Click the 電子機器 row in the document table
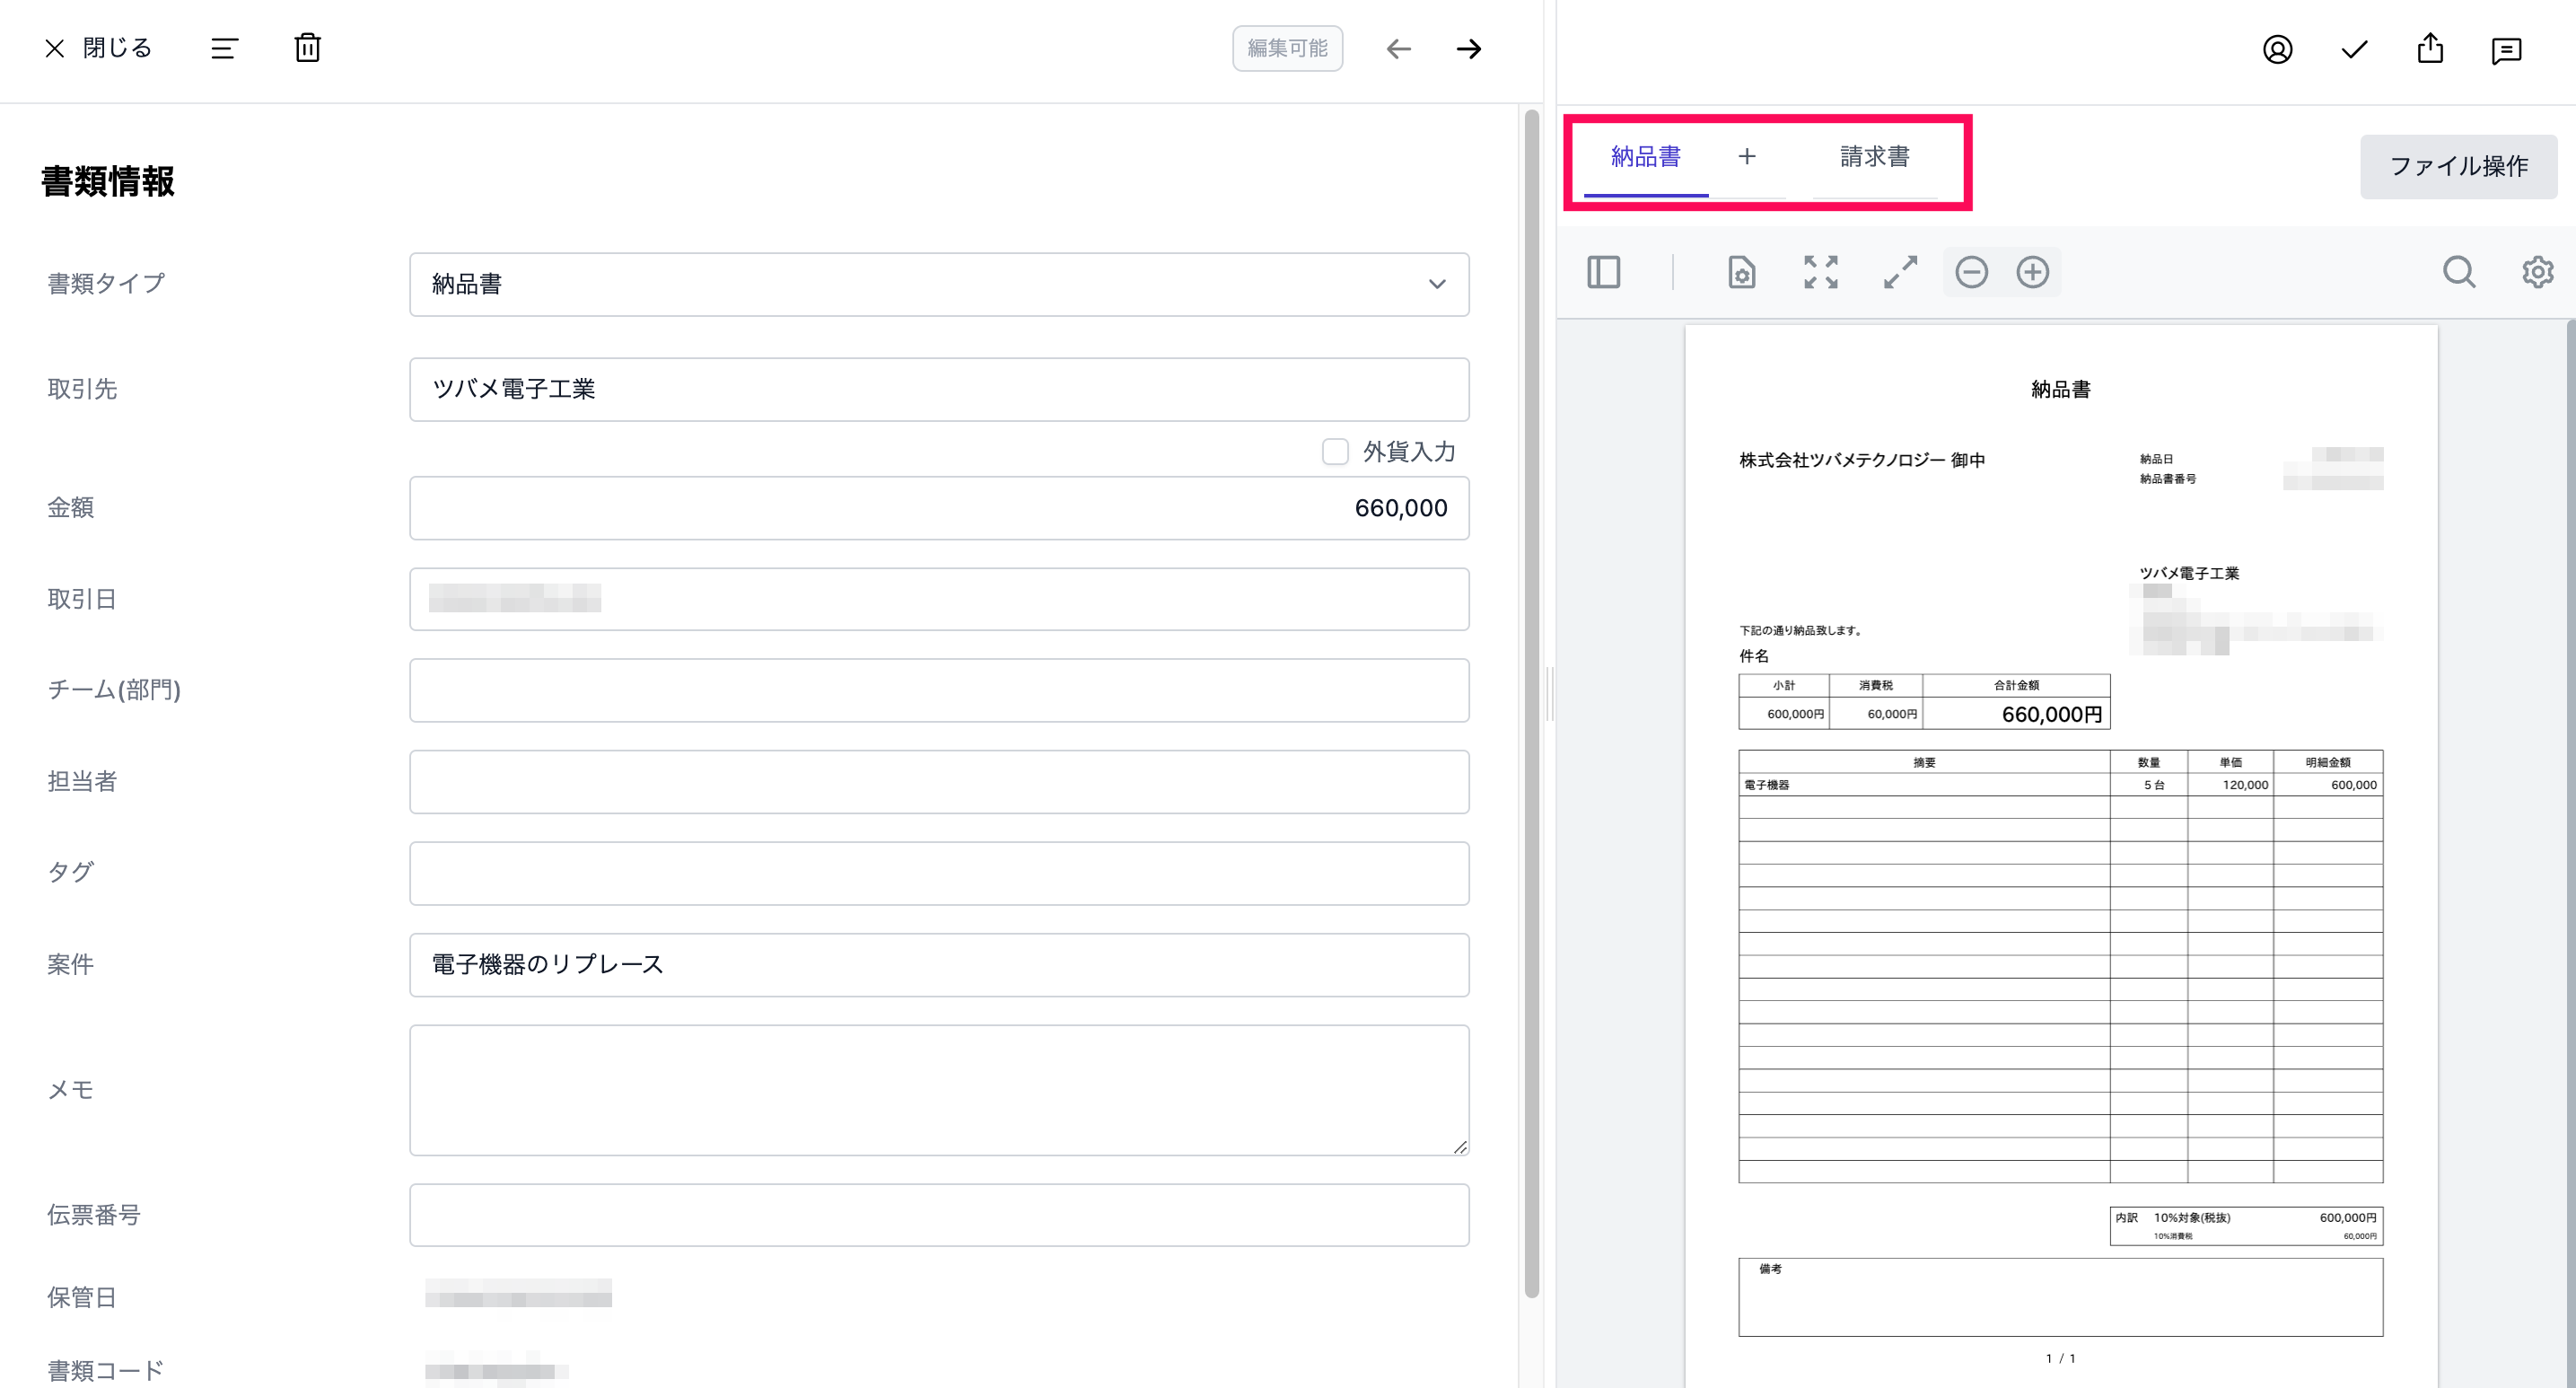 point(2060,785)
